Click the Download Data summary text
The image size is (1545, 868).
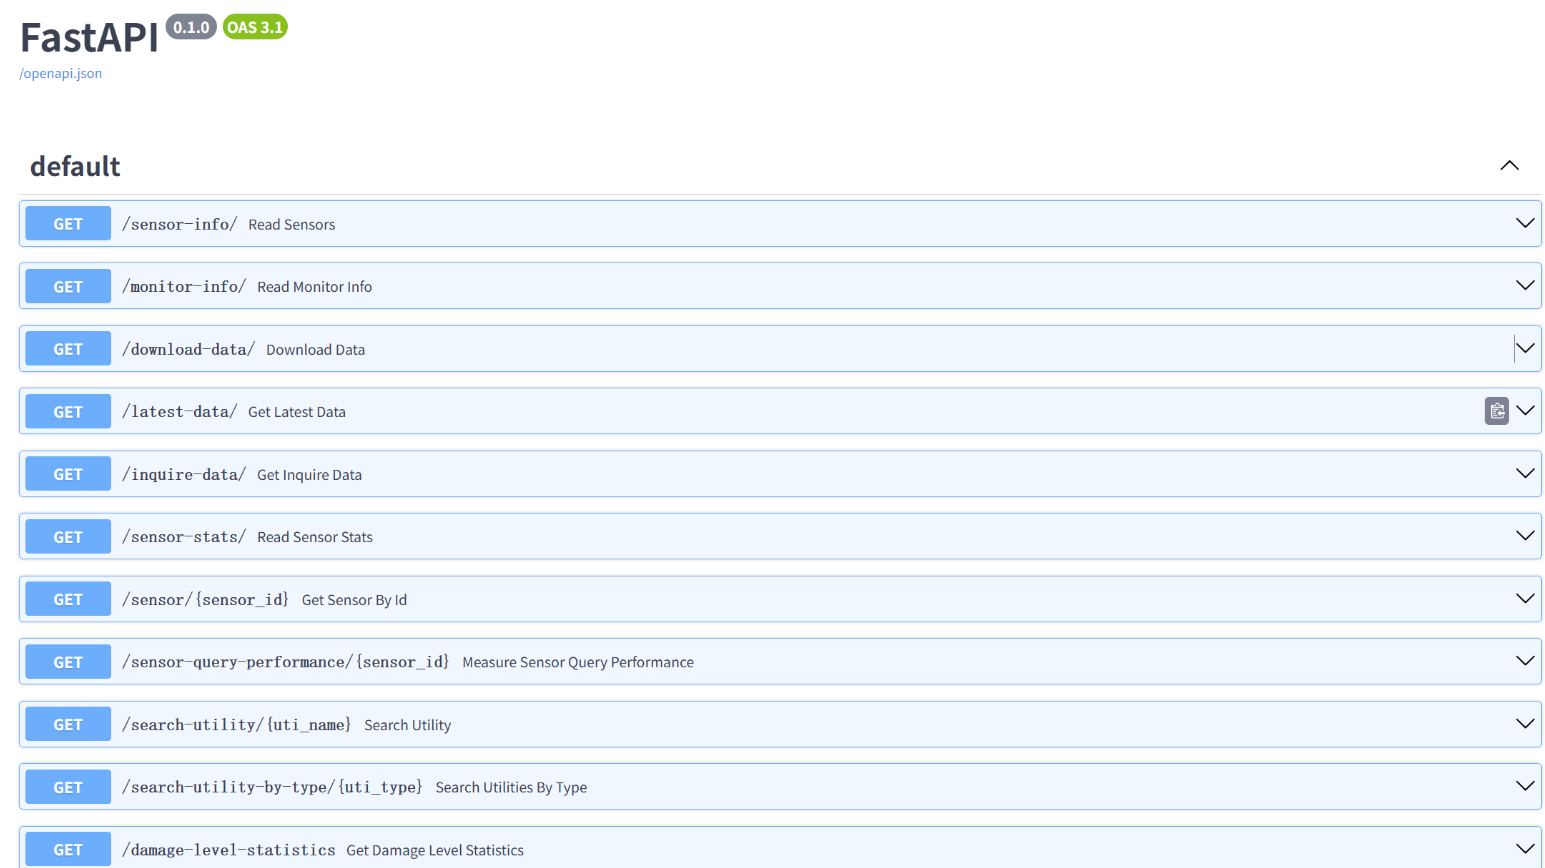click(x=315, y=350)
